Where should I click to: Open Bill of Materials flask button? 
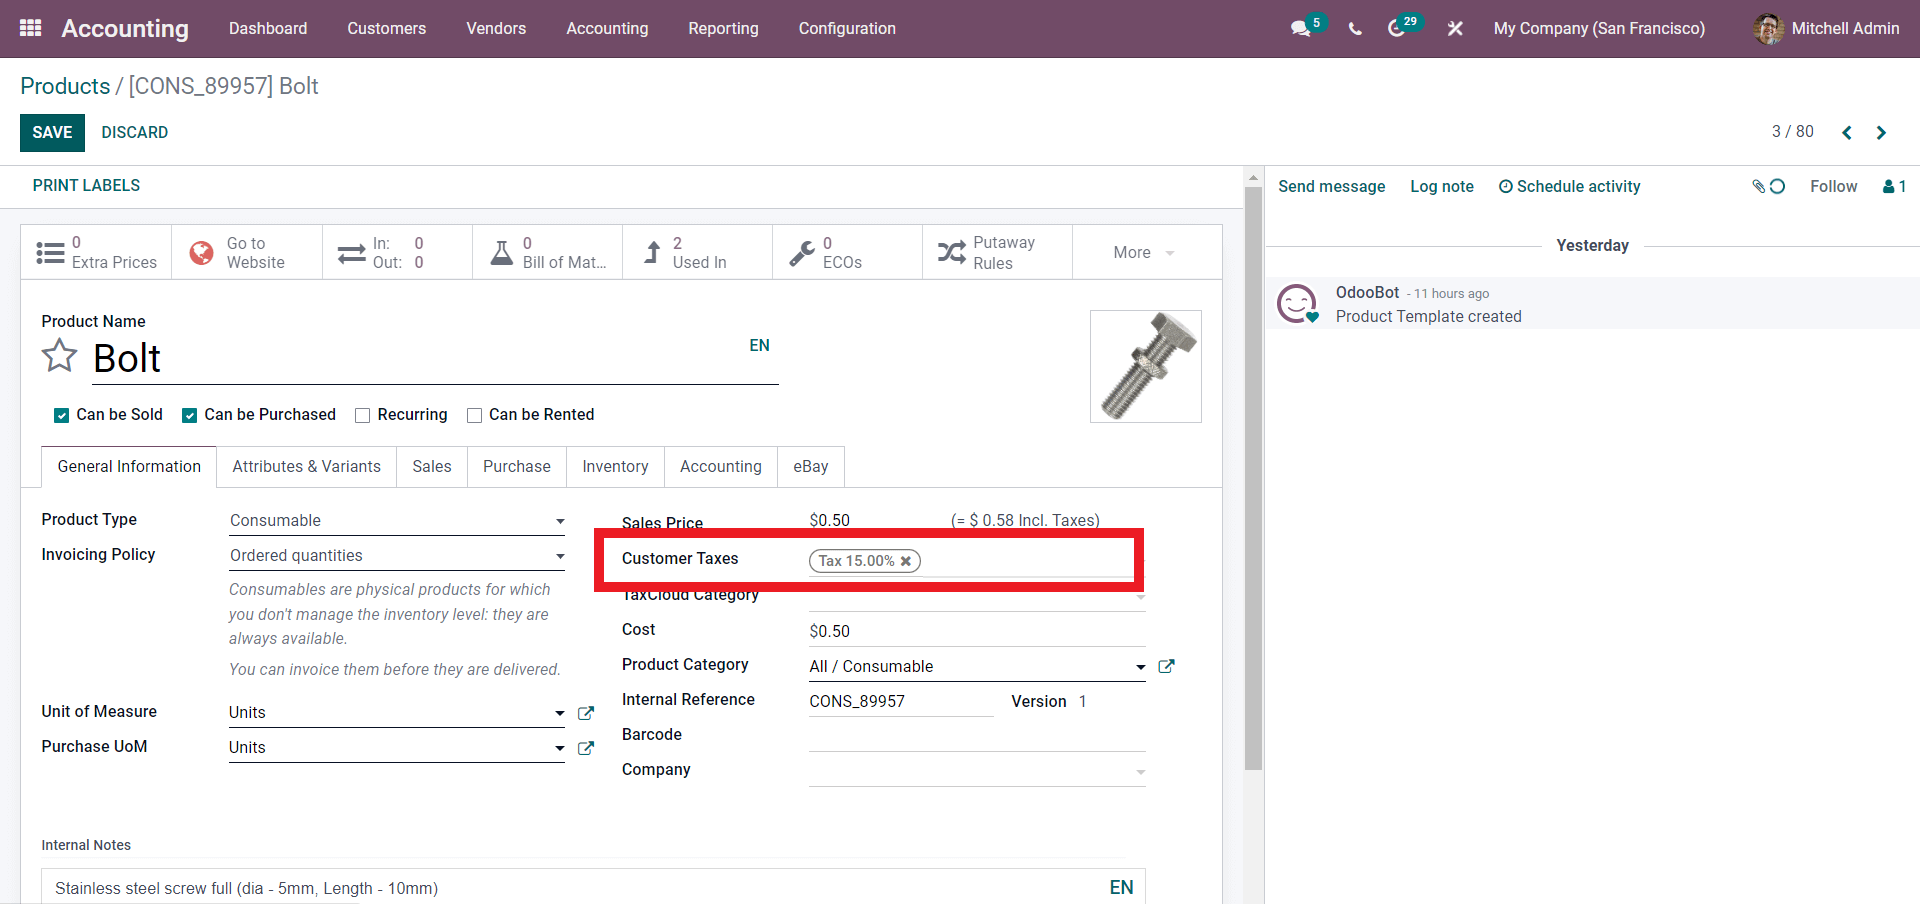click(547, 252)
